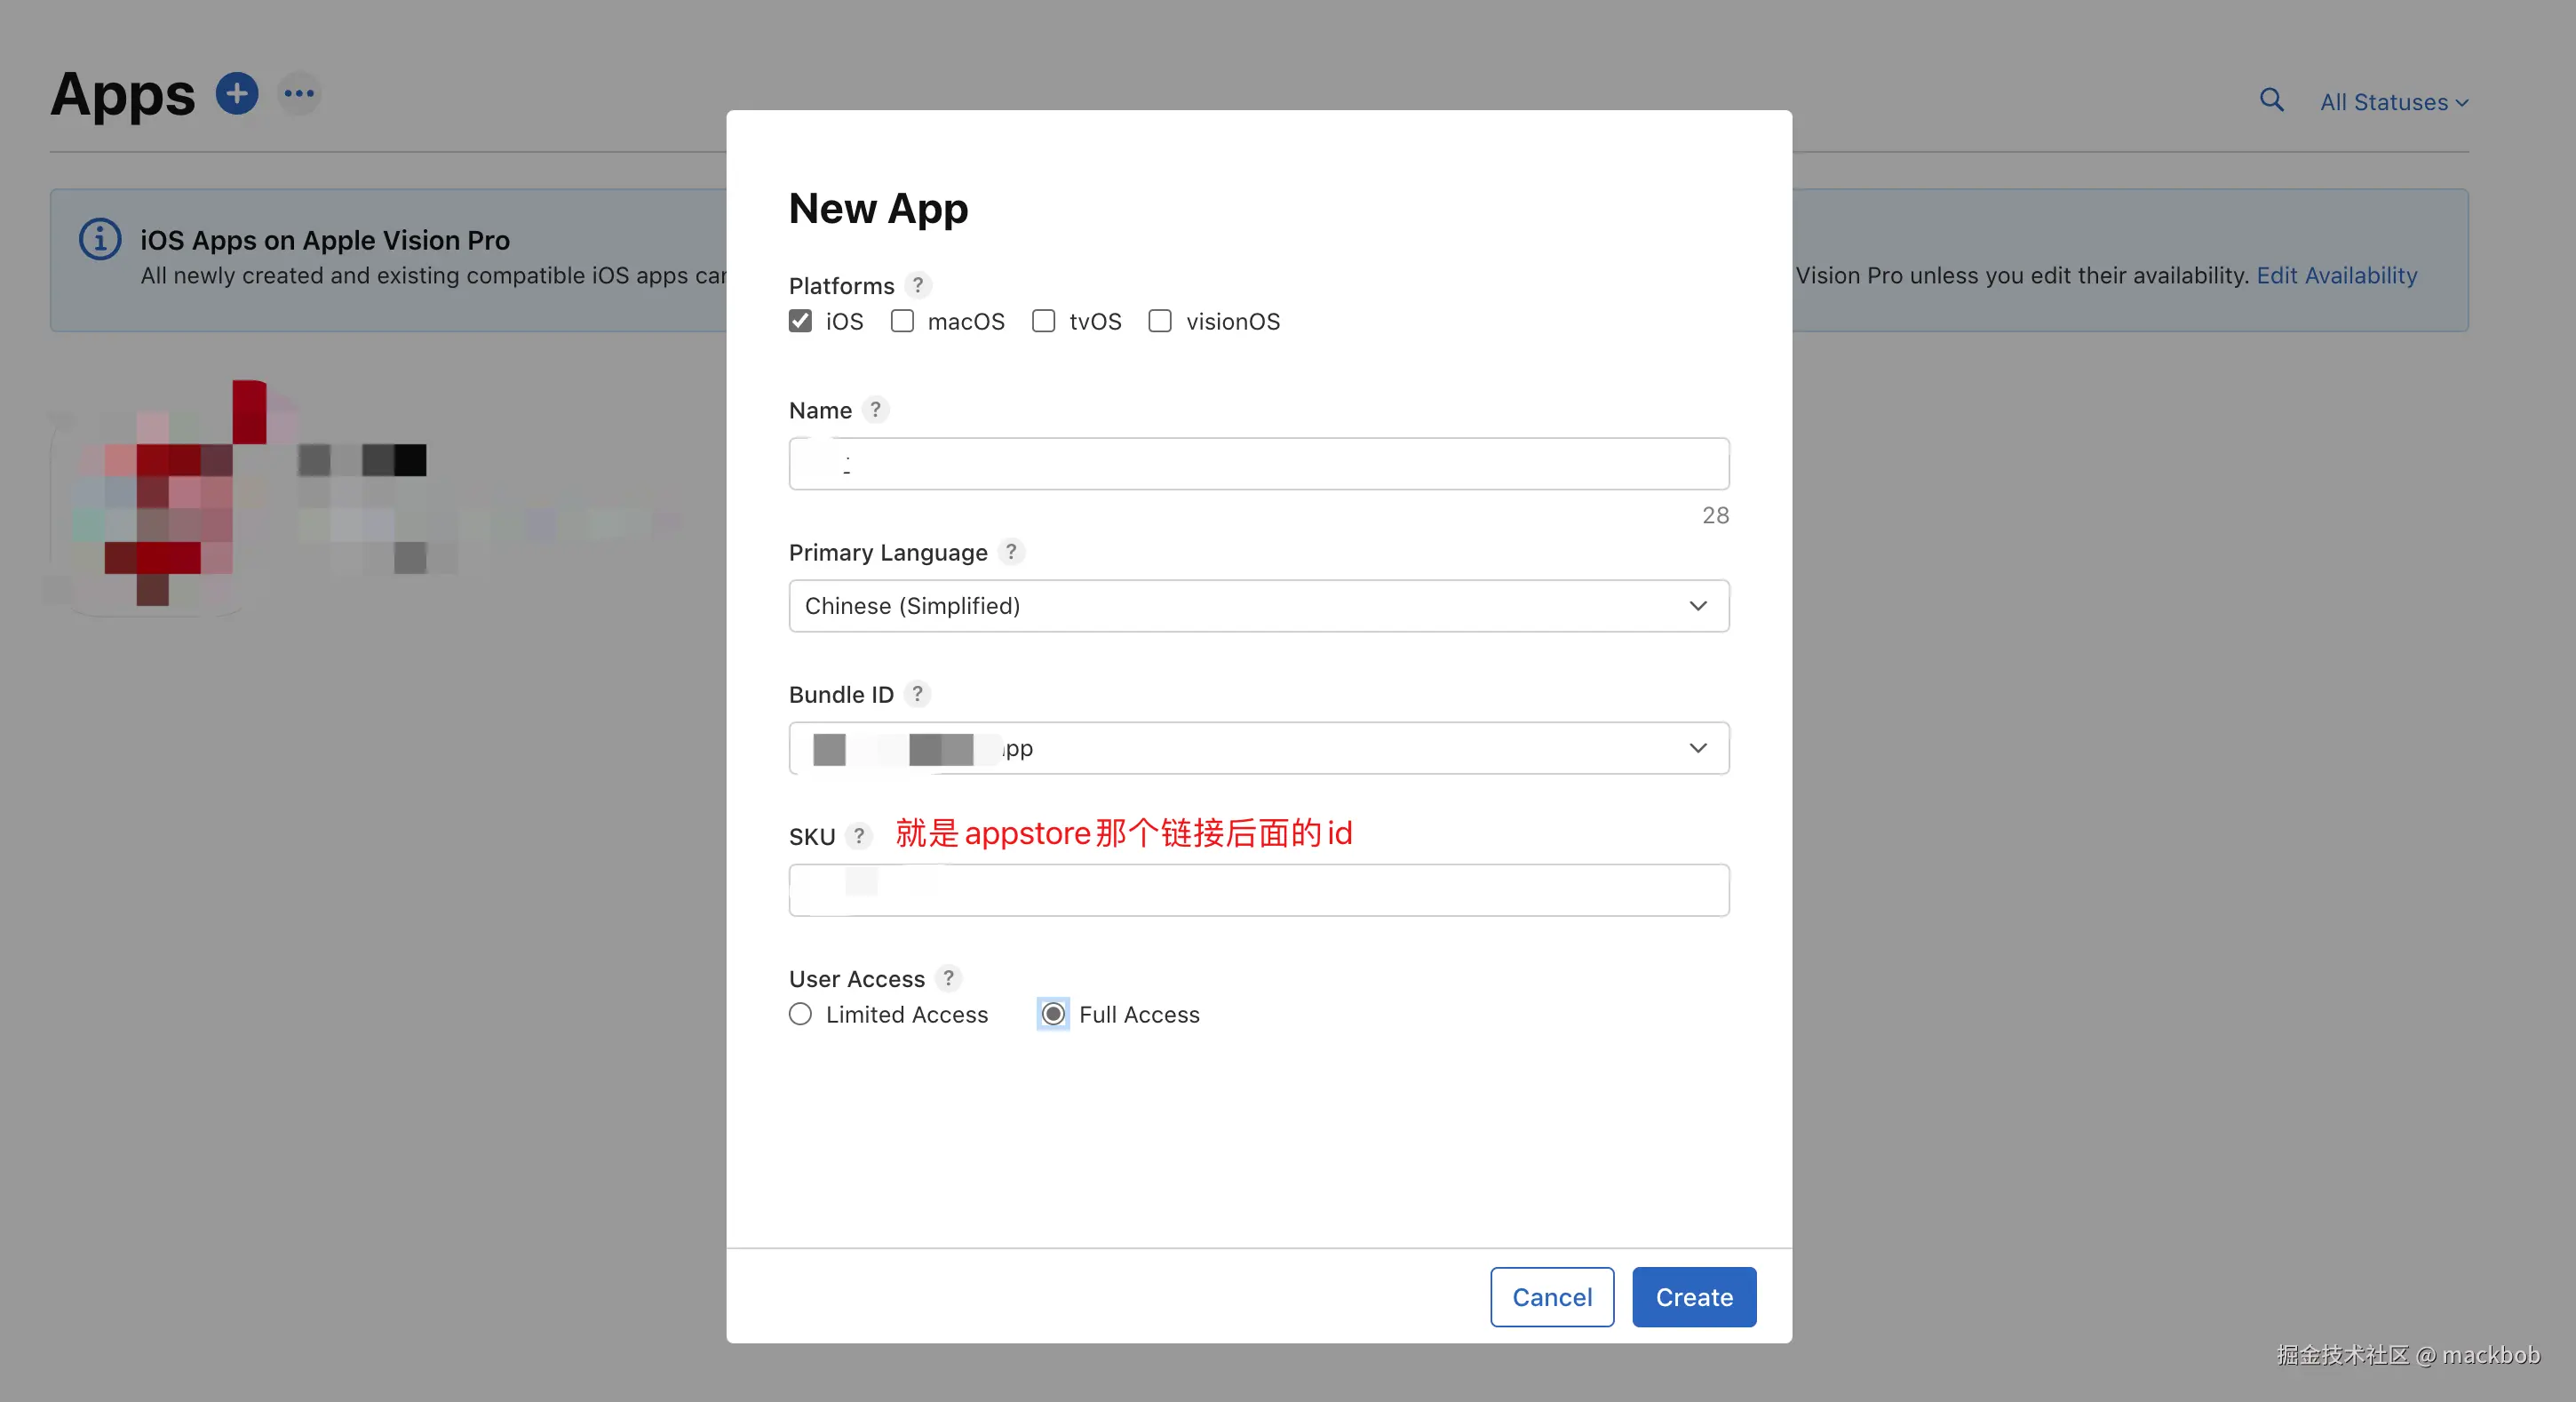Image resolution: width=2576 pixels, height=1402 pixels.
Task: Focus the SKU text field
Action: click(x=1259, y=890)
